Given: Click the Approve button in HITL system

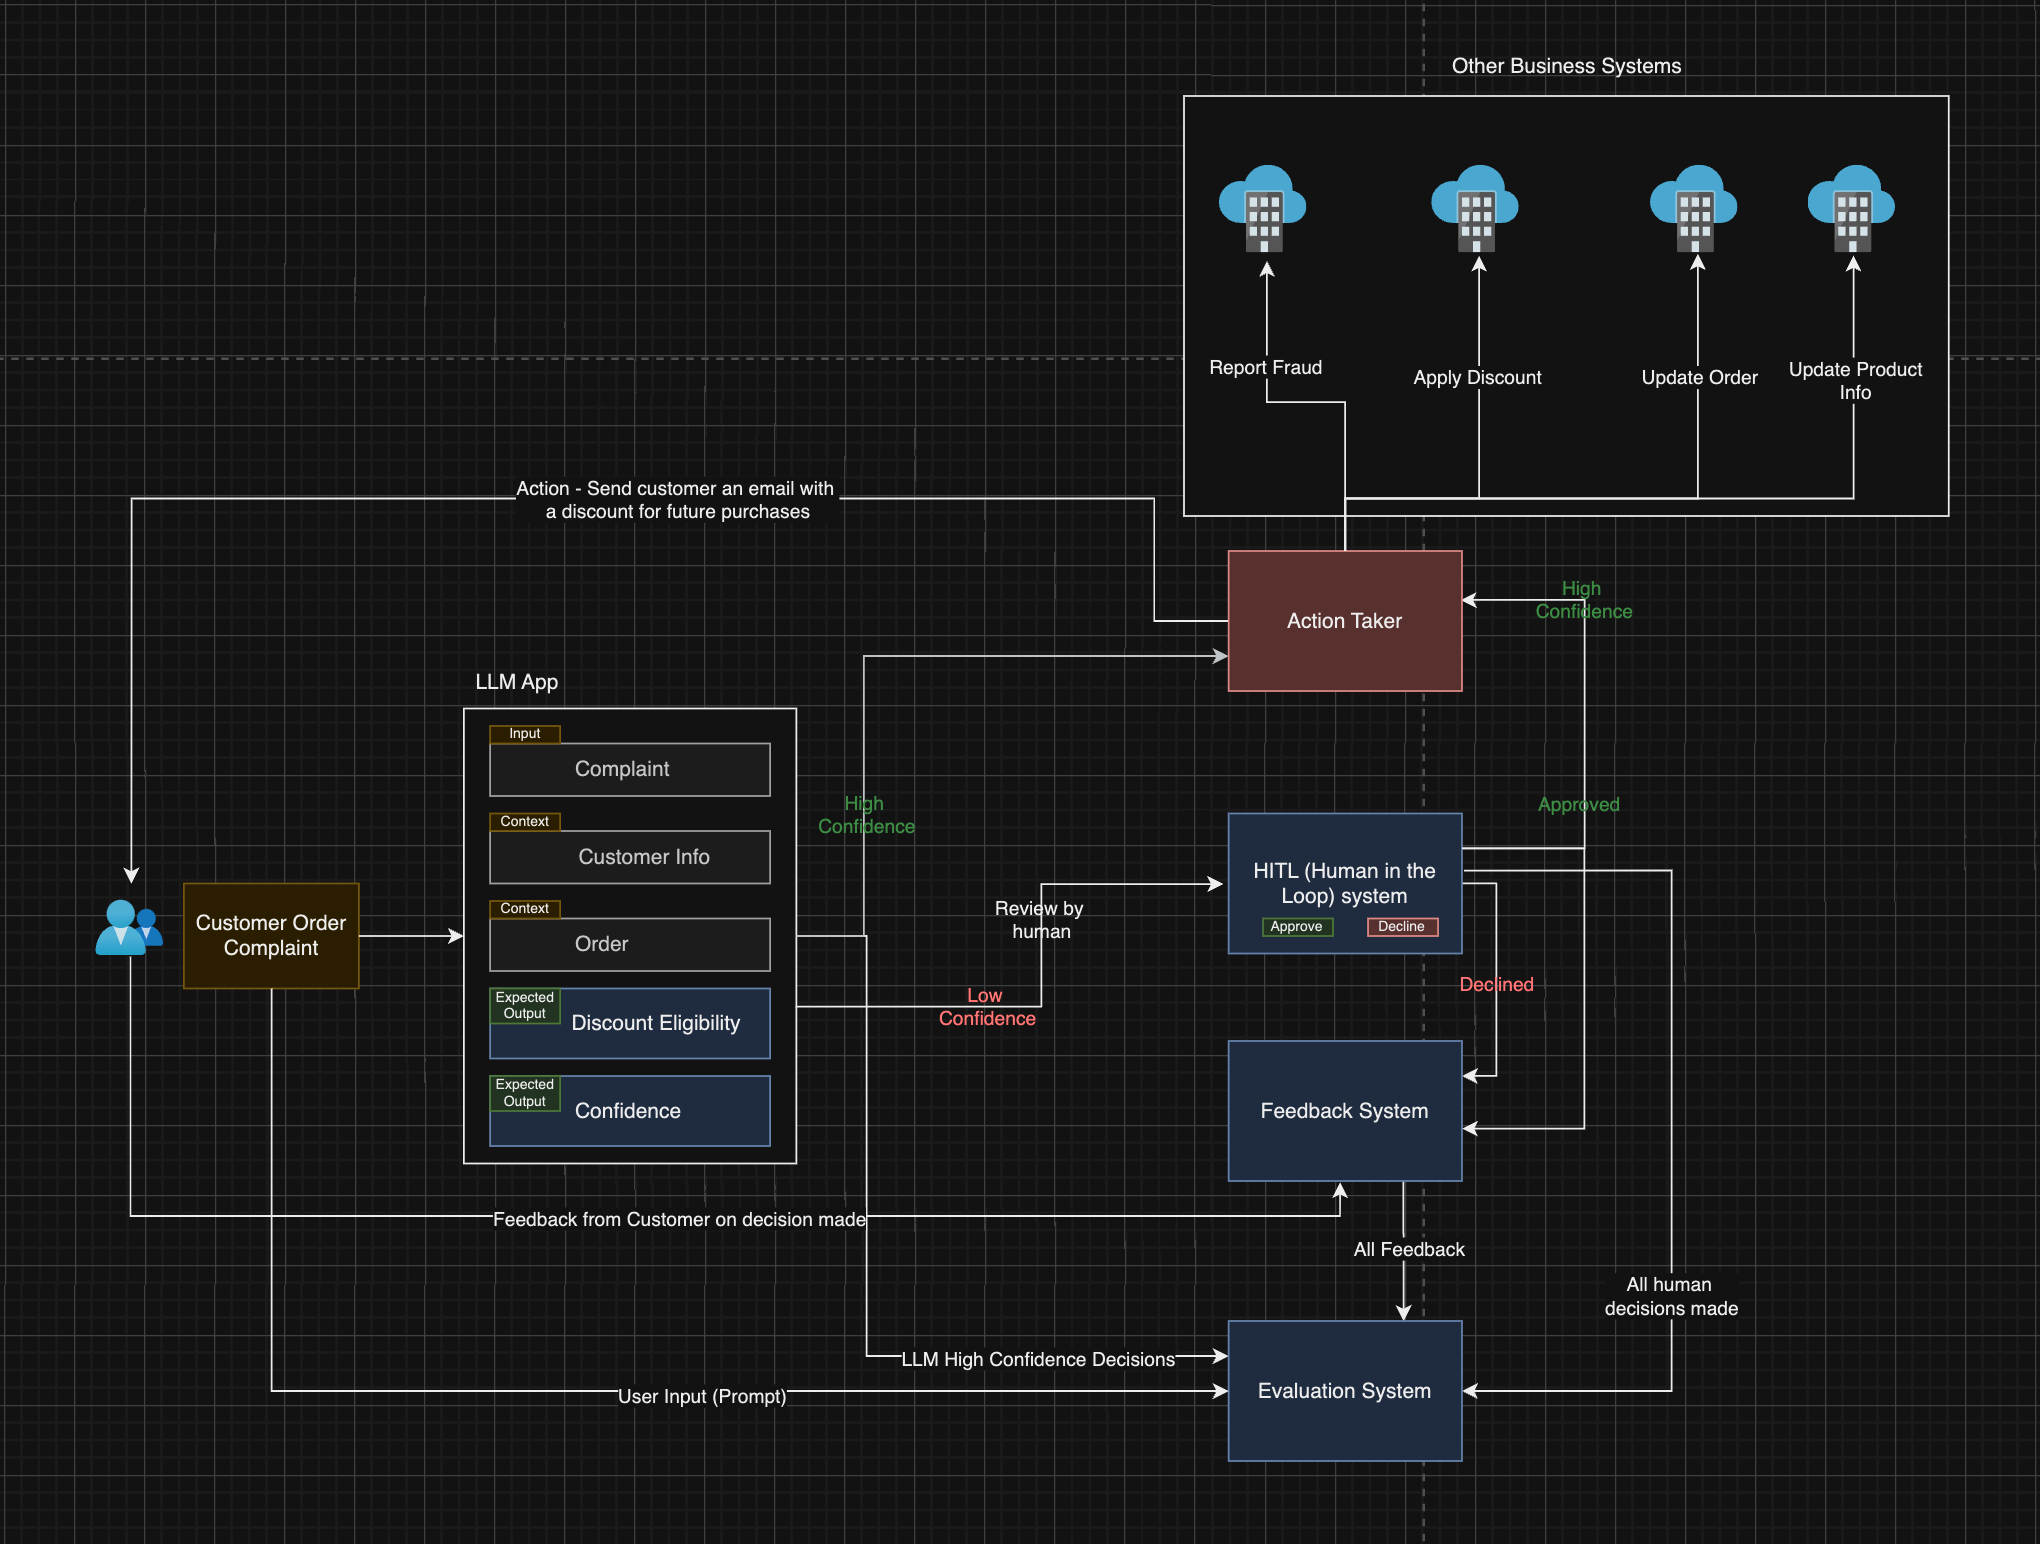Looking at the screenshot, I should [1296, 926].
